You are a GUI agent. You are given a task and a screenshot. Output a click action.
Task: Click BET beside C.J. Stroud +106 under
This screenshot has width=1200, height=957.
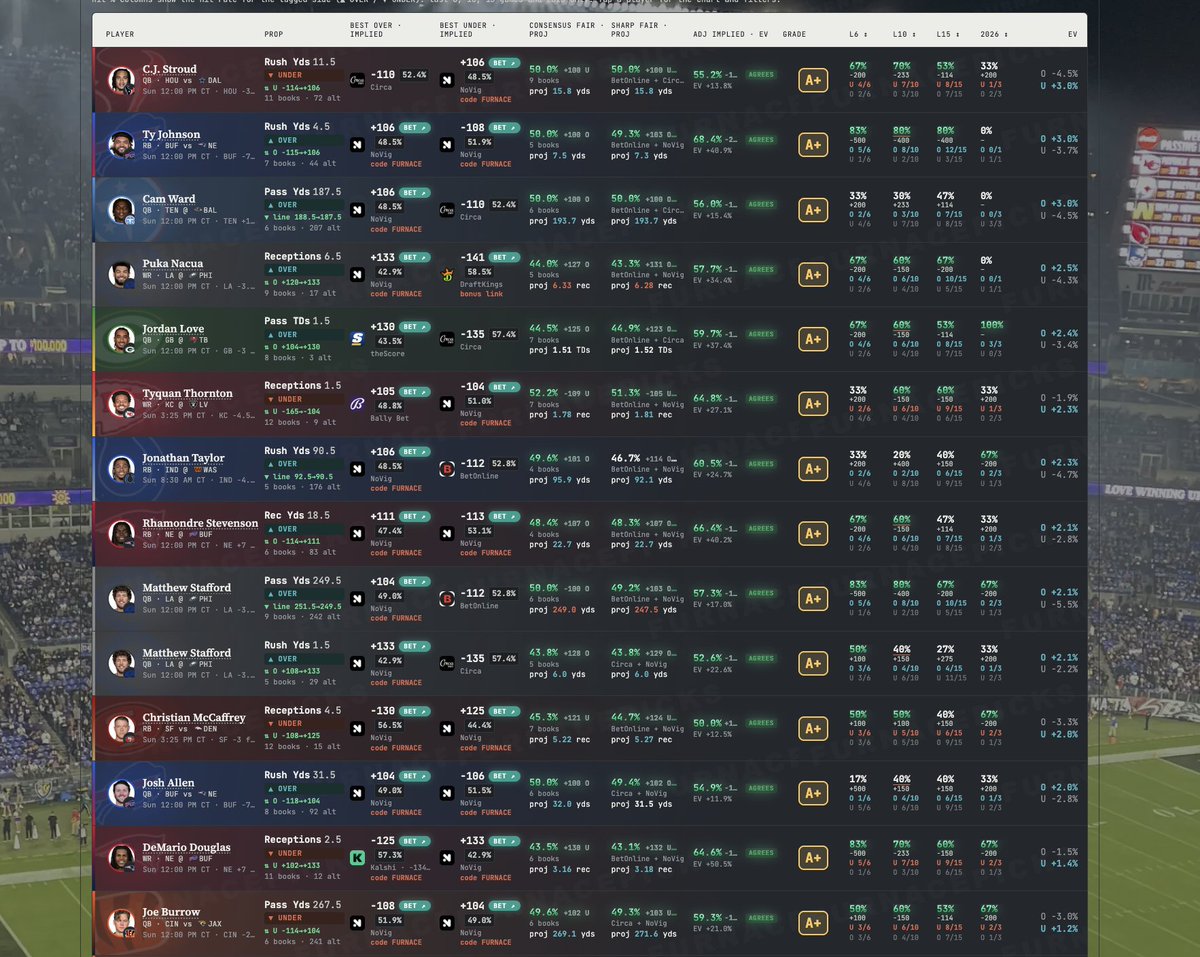click(505, 63)
